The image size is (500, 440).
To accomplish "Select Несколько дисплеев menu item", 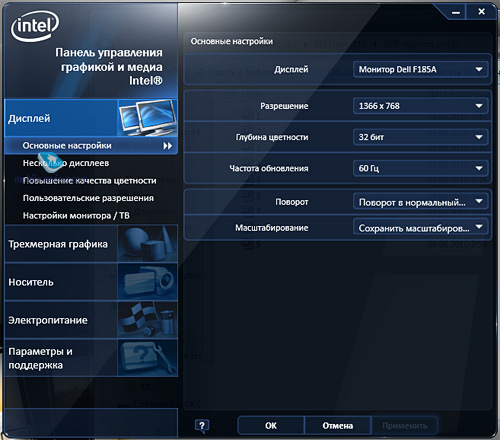I will click(66, 163).
